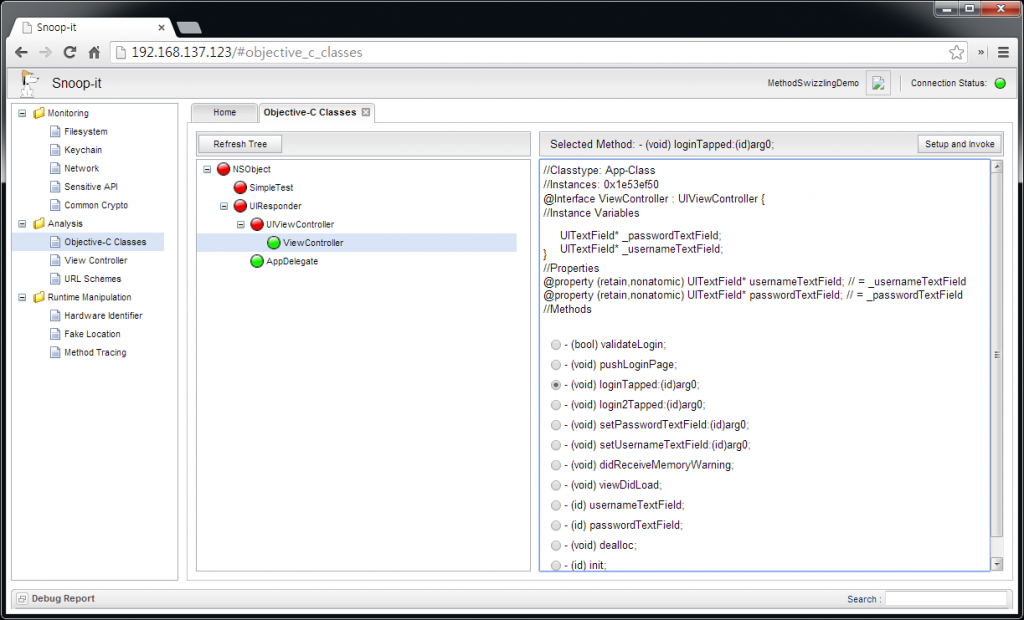The height and width of the screenshot is (620, 1024).
Task: Click the Search input field
Action: pyautogui.click(x=945, y=599)
